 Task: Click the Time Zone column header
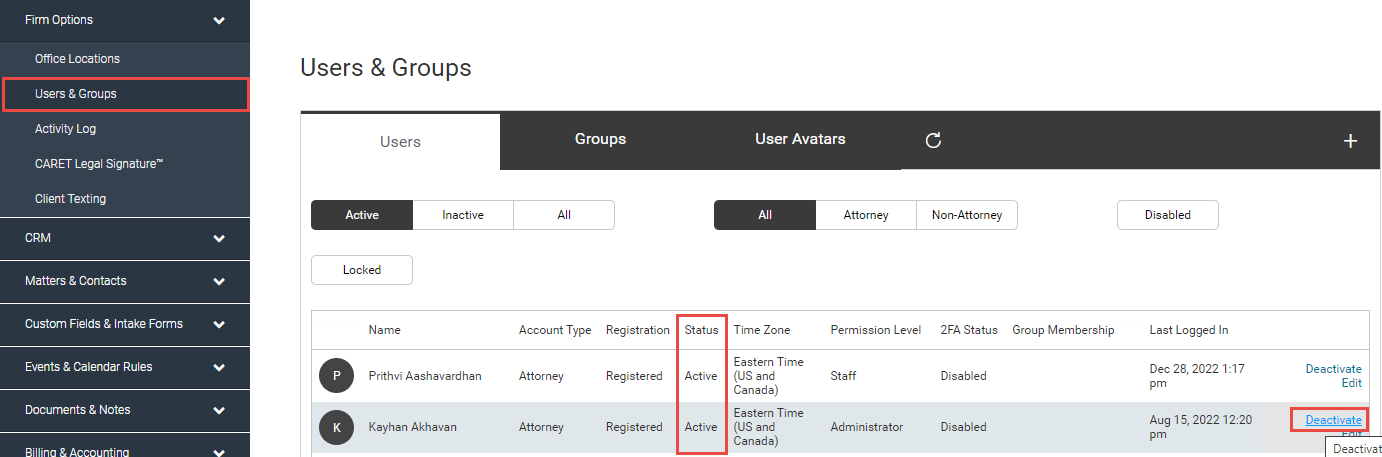[762, 330]
